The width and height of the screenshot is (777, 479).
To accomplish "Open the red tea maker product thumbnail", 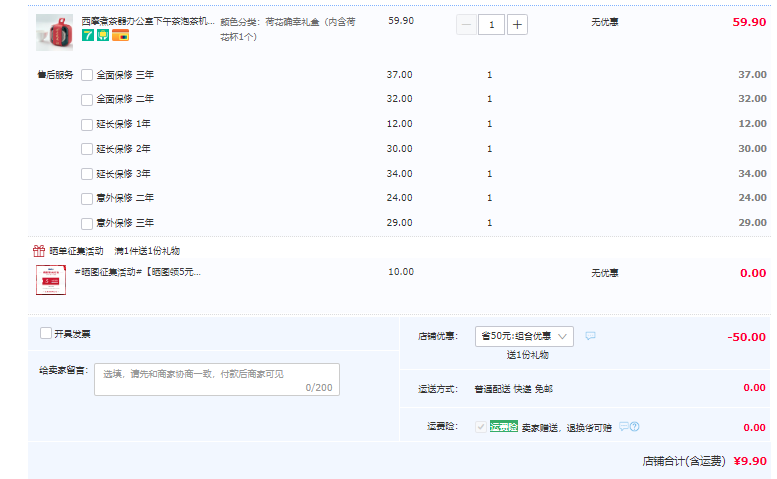I will coord(55,33).
